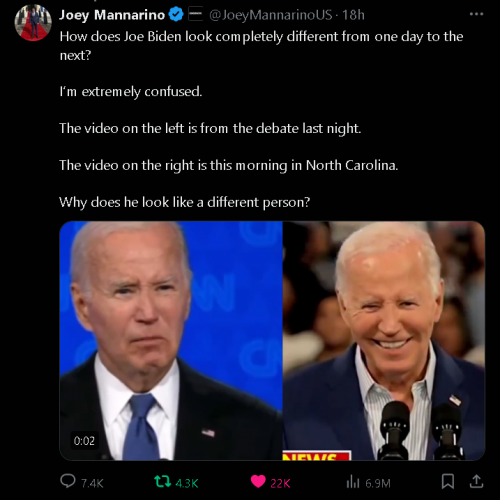
Task: Toggle the pink heart like icon
Action: 258,481
